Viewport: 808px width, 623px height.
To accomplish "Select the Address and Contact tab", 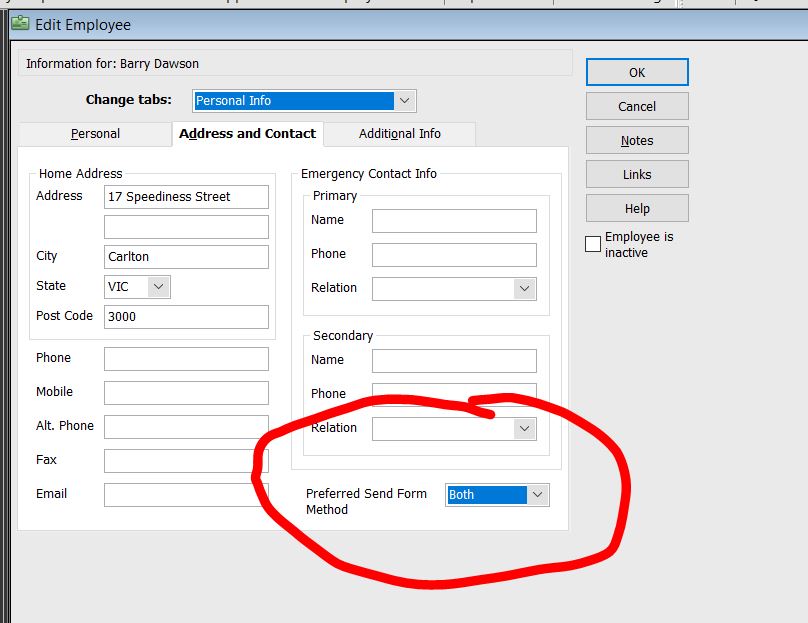I will coord(247,134).
